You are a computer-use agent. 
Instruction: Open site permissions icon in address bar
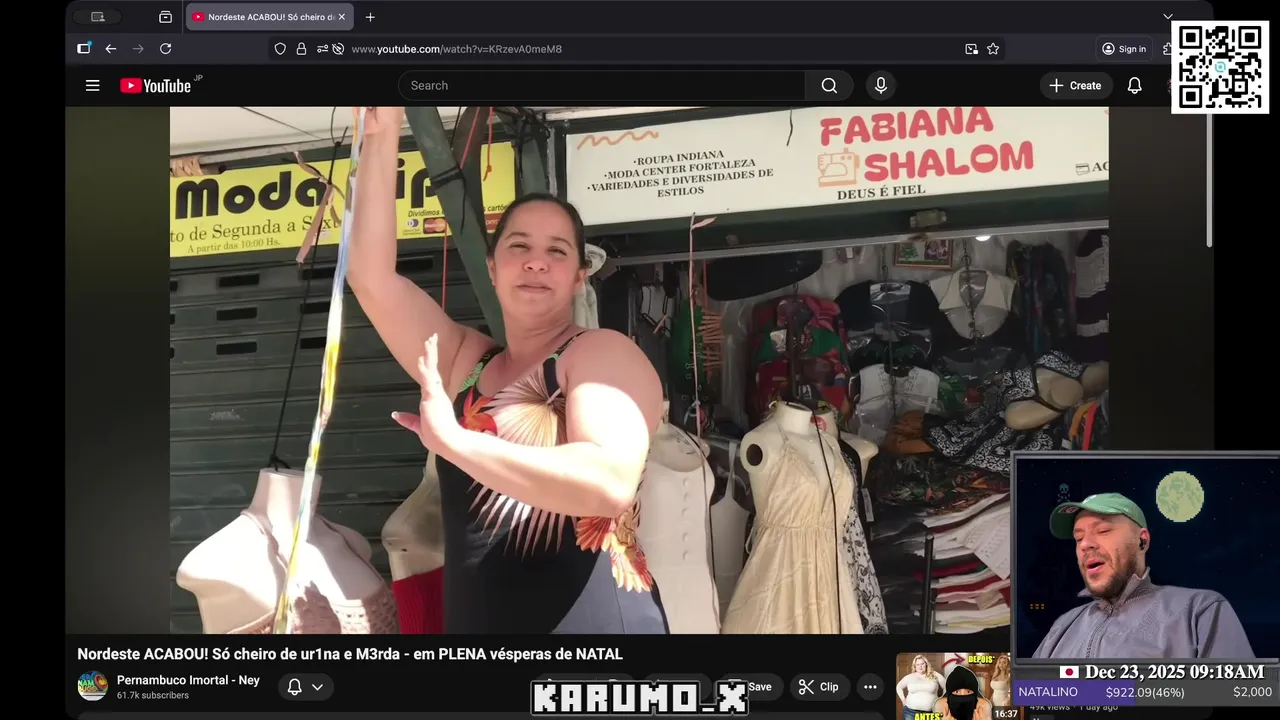pyautogui.click(x=322, y=49)
